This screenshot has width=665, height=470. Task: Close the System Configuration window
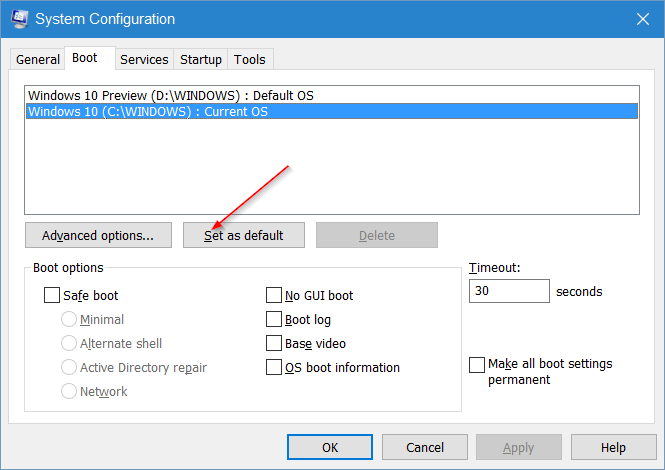pyautogui.click(x=643, y=19)
